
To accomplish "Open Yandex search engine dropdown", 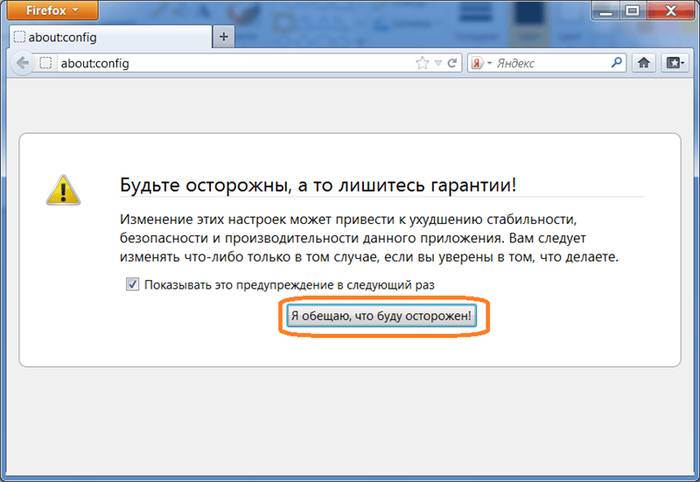I will [x=480, y=63].
